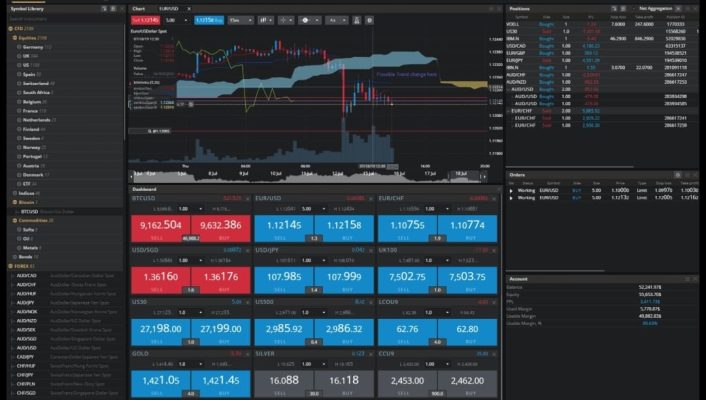Sell USD/JPY at 107.985
706x400 pixels.
284,280
